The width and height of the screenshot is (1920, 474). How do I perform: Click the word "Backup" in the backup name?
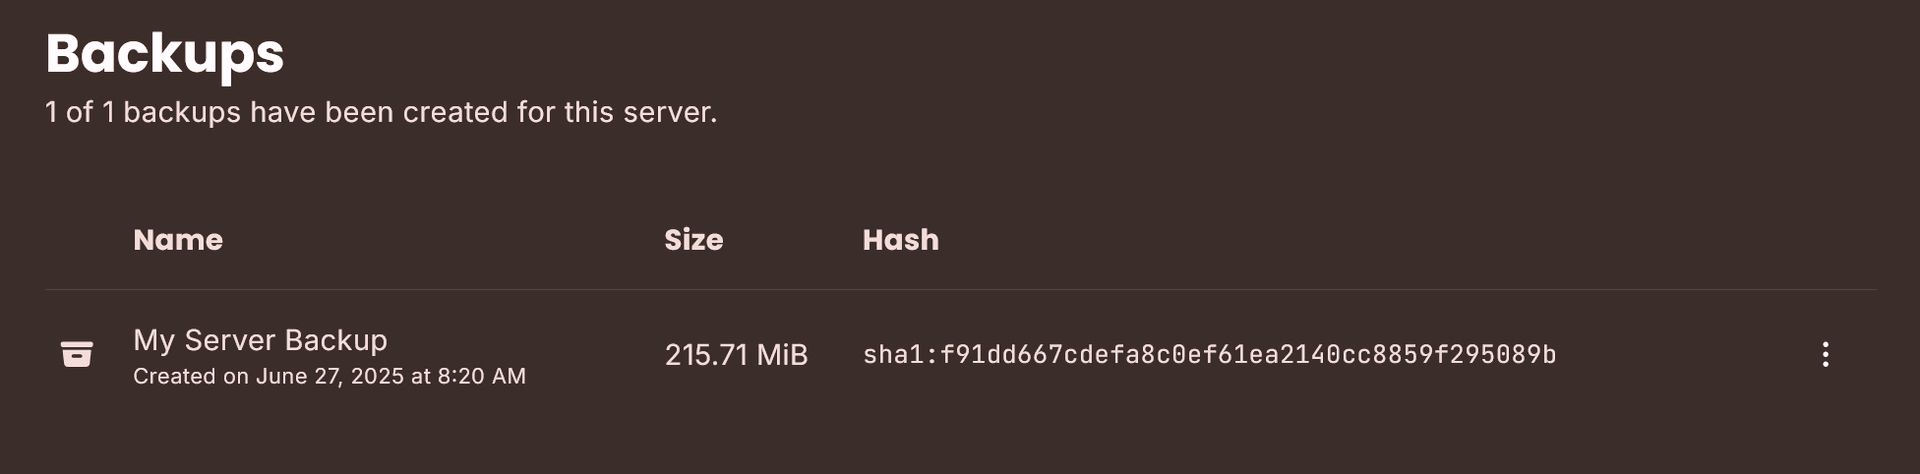pyautogui.click(x=336, y=340)
